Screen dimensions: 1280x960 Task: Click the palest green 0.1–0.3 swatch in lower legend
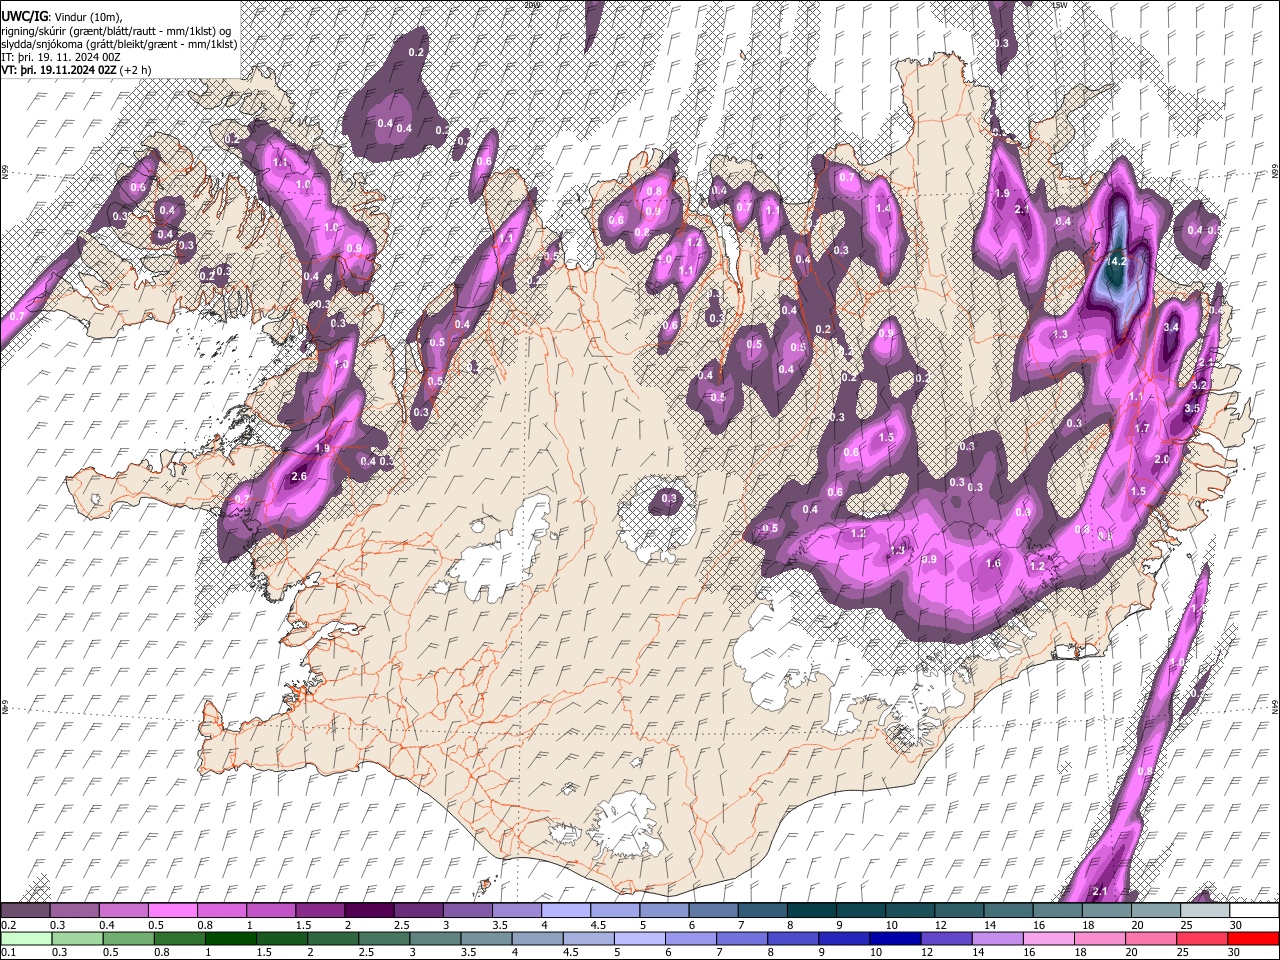pos(26,938)
